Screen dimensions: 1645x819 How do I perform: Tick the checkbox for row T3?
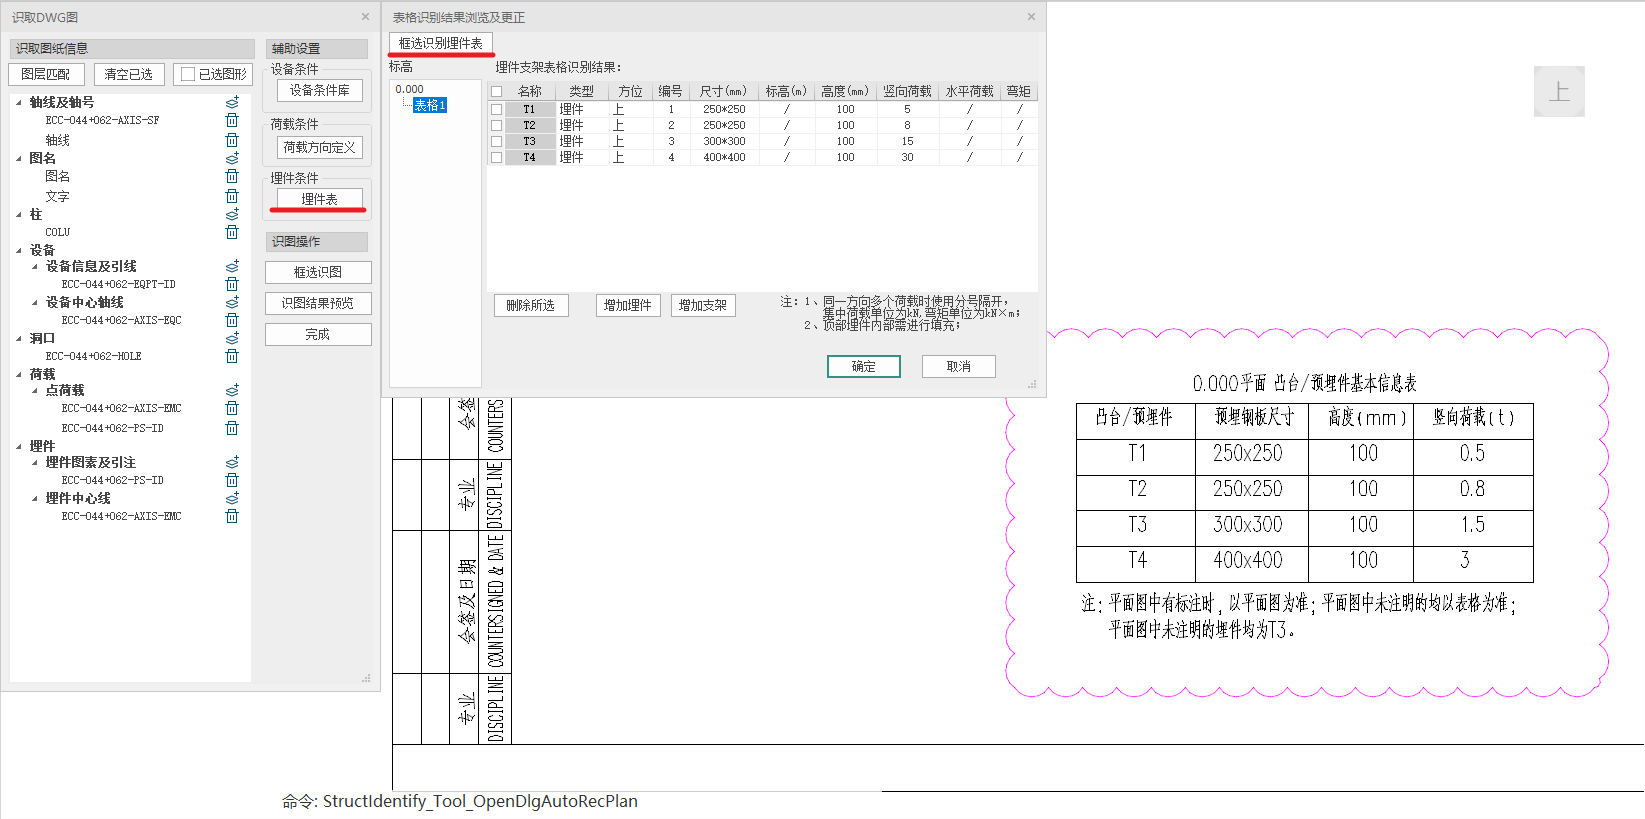(496, 141)
